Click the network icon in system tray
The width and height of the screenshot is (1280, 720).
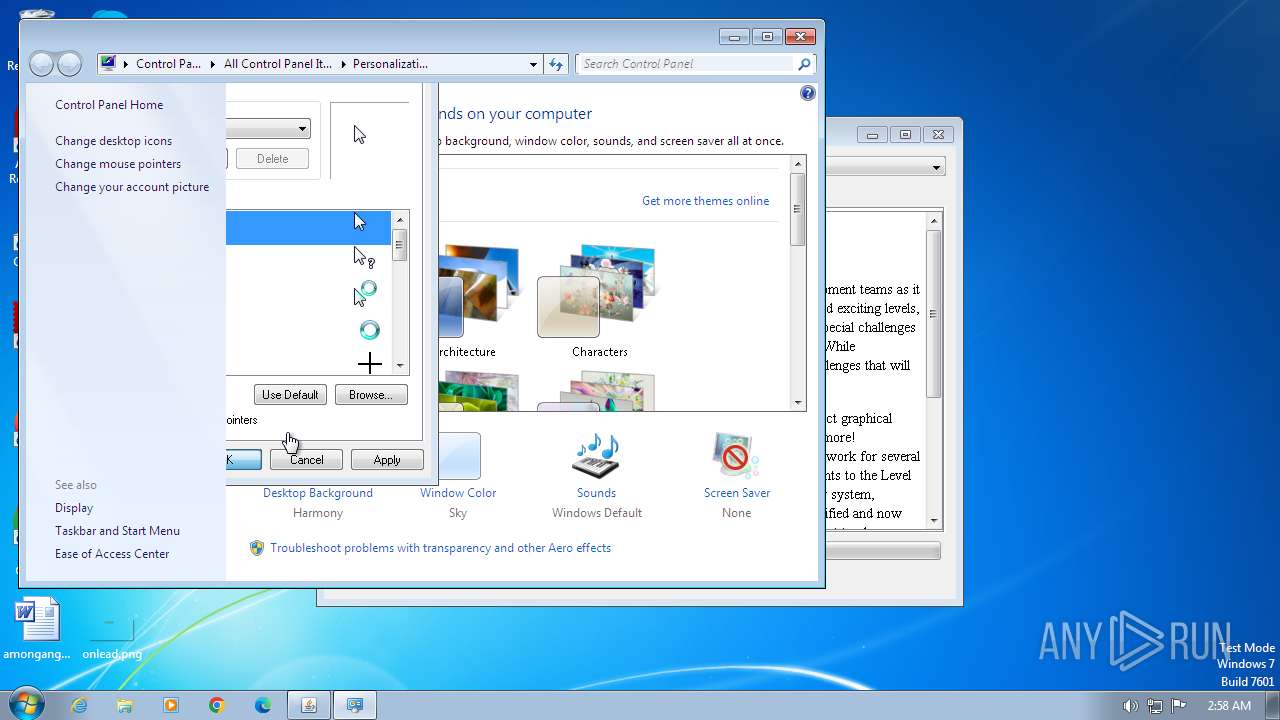1155,705
